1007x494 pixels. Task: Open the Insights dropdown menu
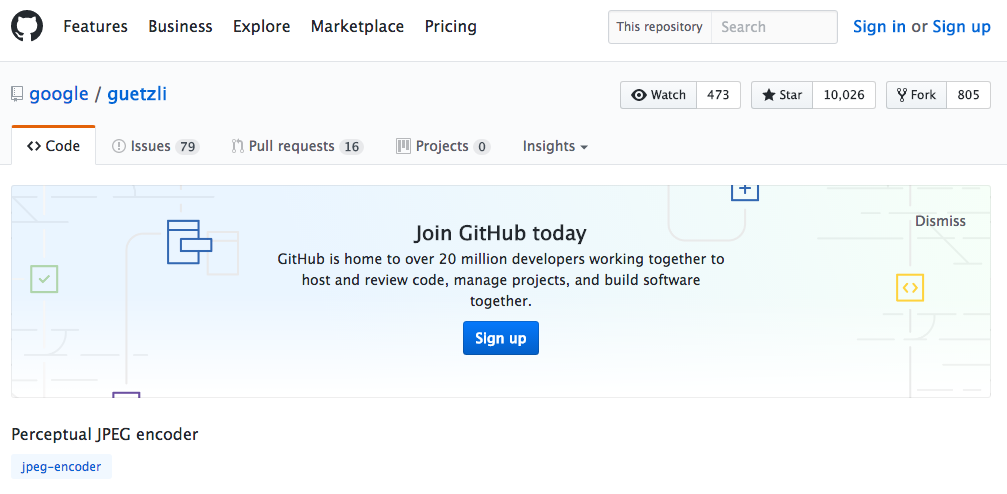click(x=555, y=146)
